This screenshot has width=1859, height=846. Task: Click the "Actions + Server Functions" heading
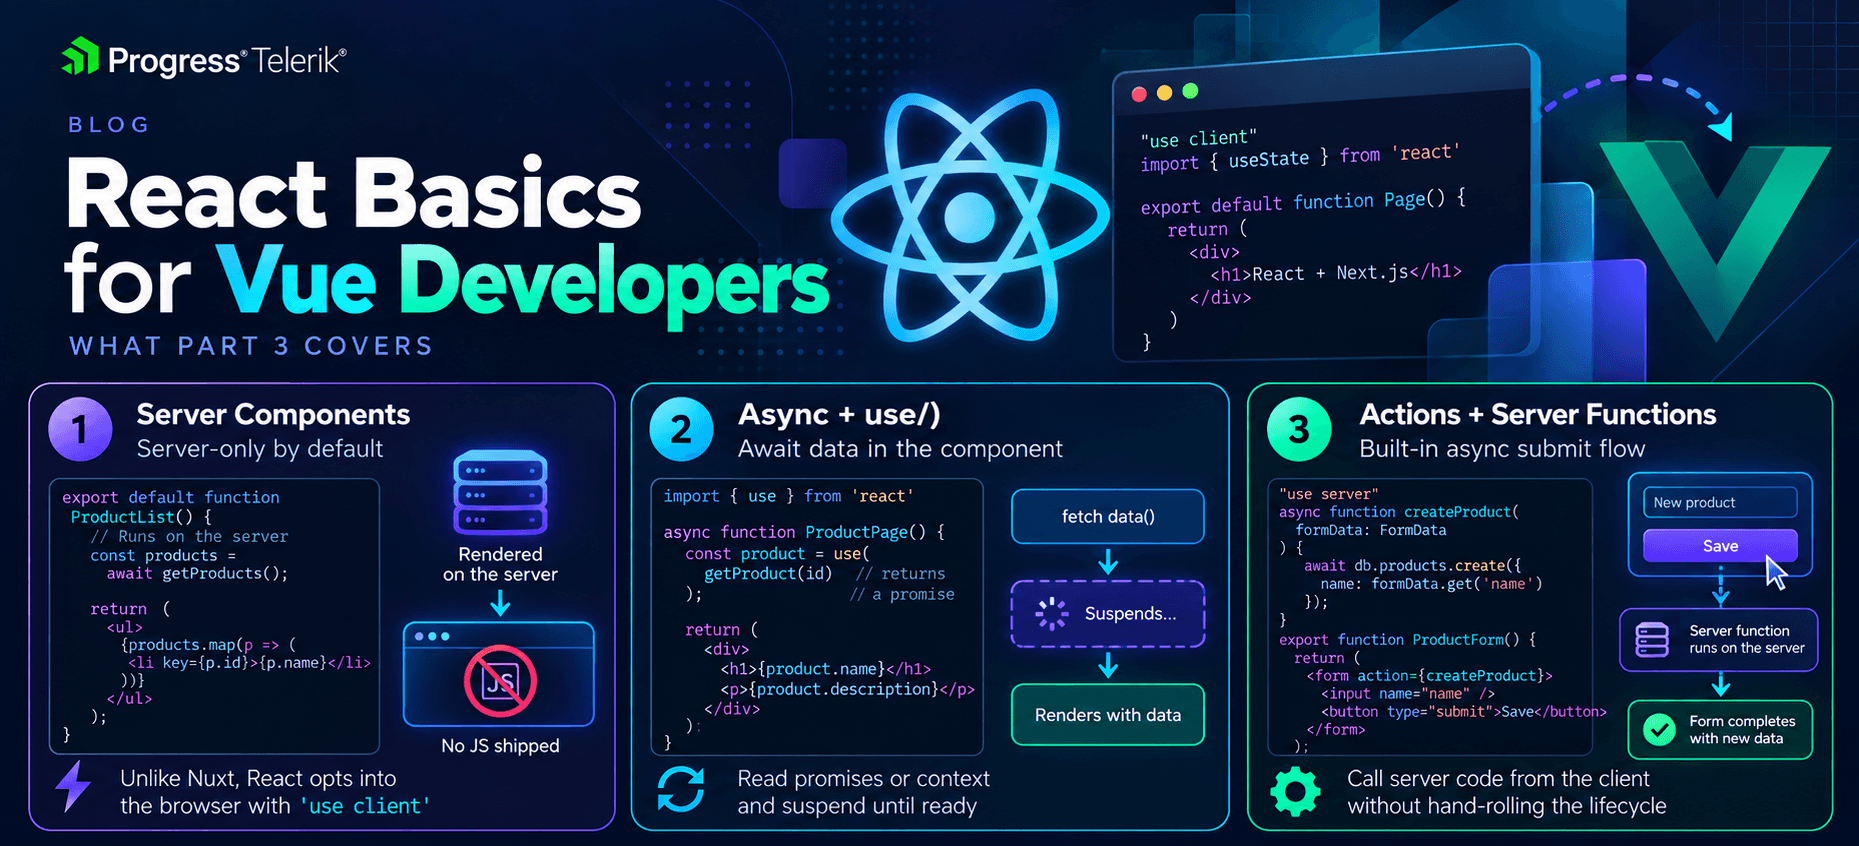click(1537, 414)
